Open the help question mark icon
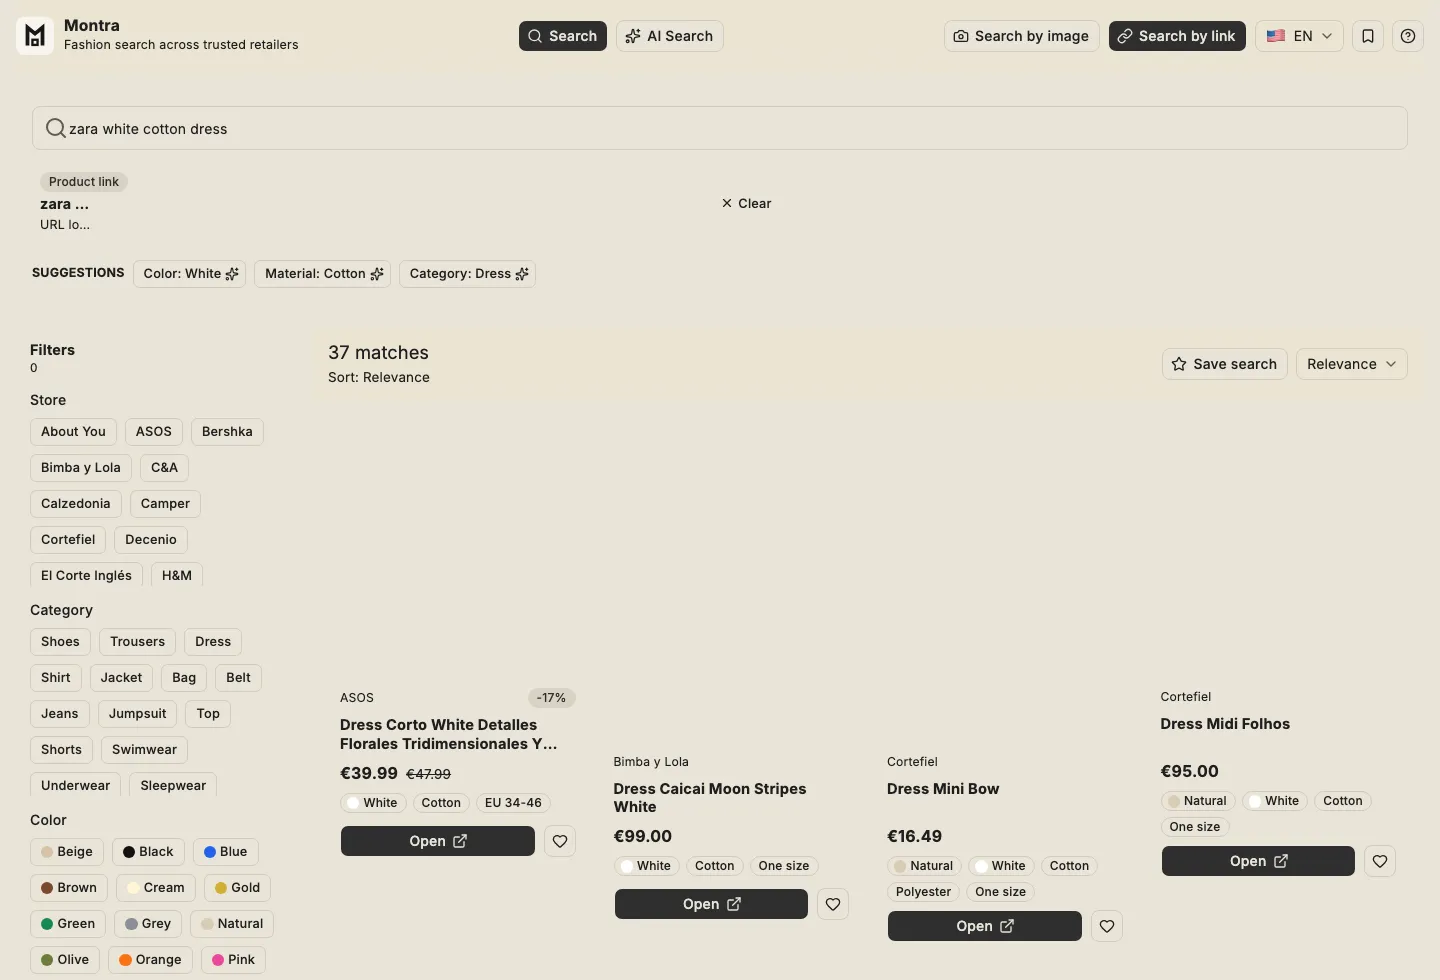 [x=1408, y=36]
